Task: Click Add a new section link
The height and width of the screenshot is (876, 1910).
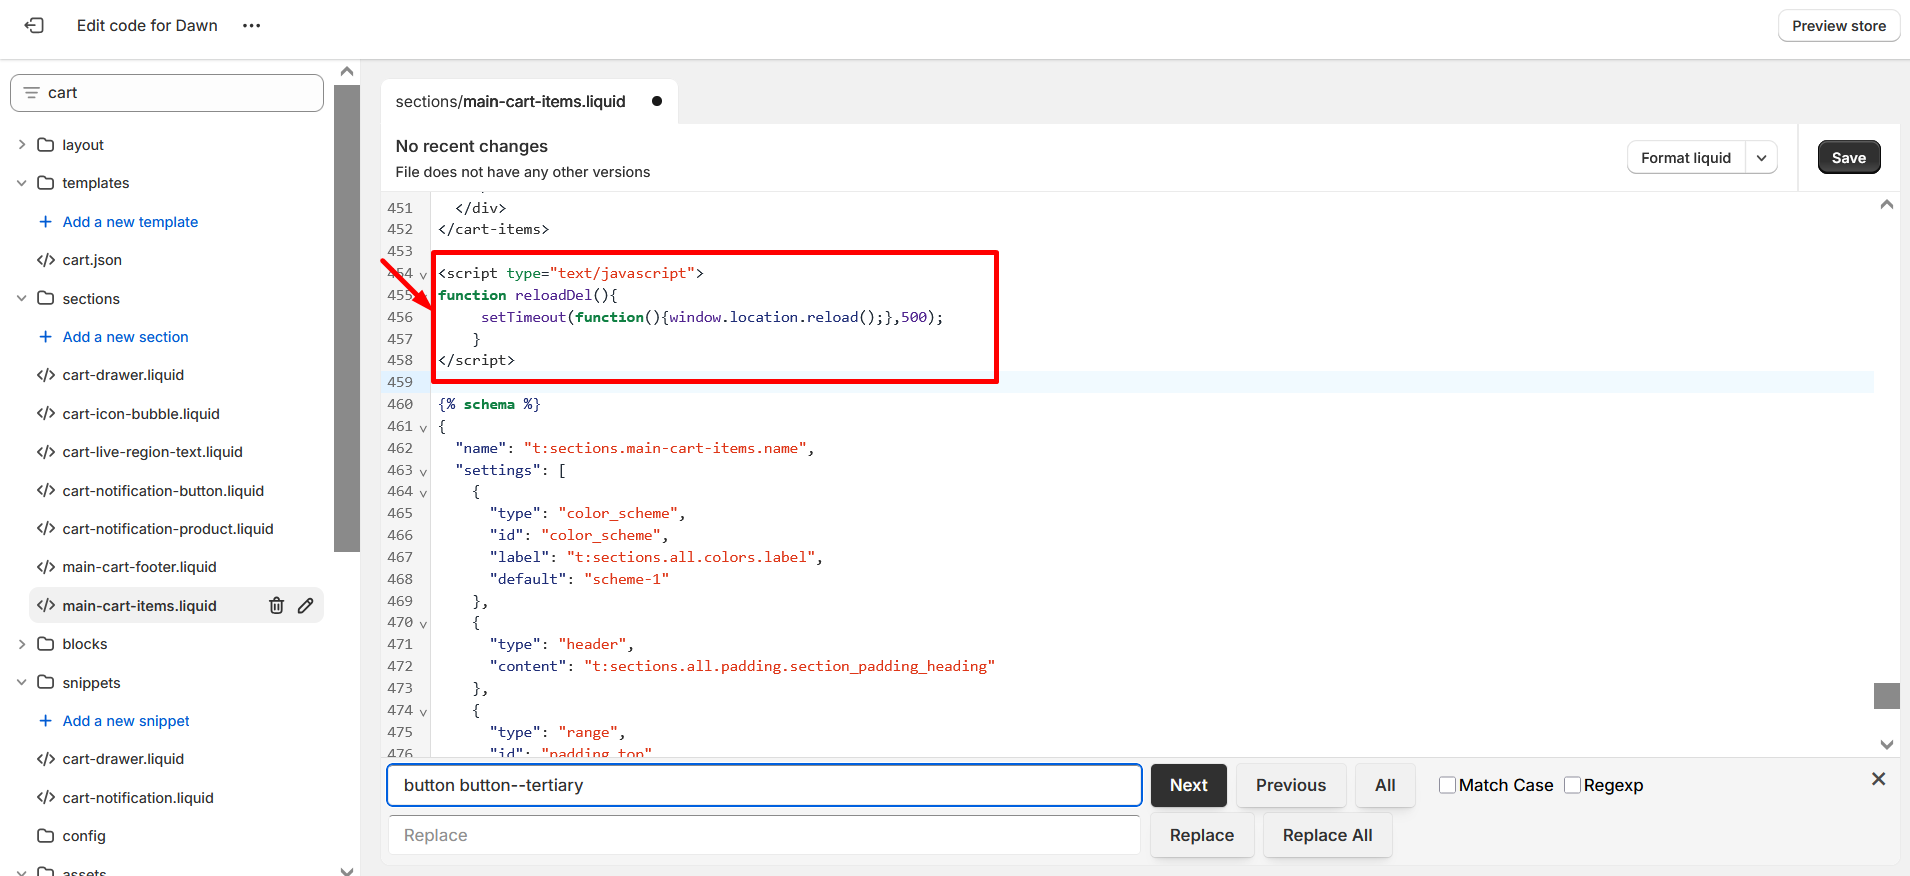Action: 125,337
